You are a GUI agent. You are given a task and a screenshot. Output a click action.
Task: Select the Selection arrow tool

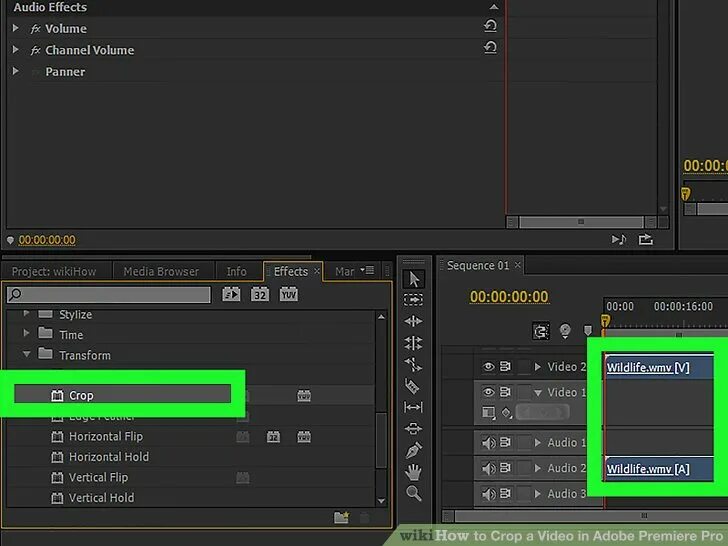[x=413, y=279]
